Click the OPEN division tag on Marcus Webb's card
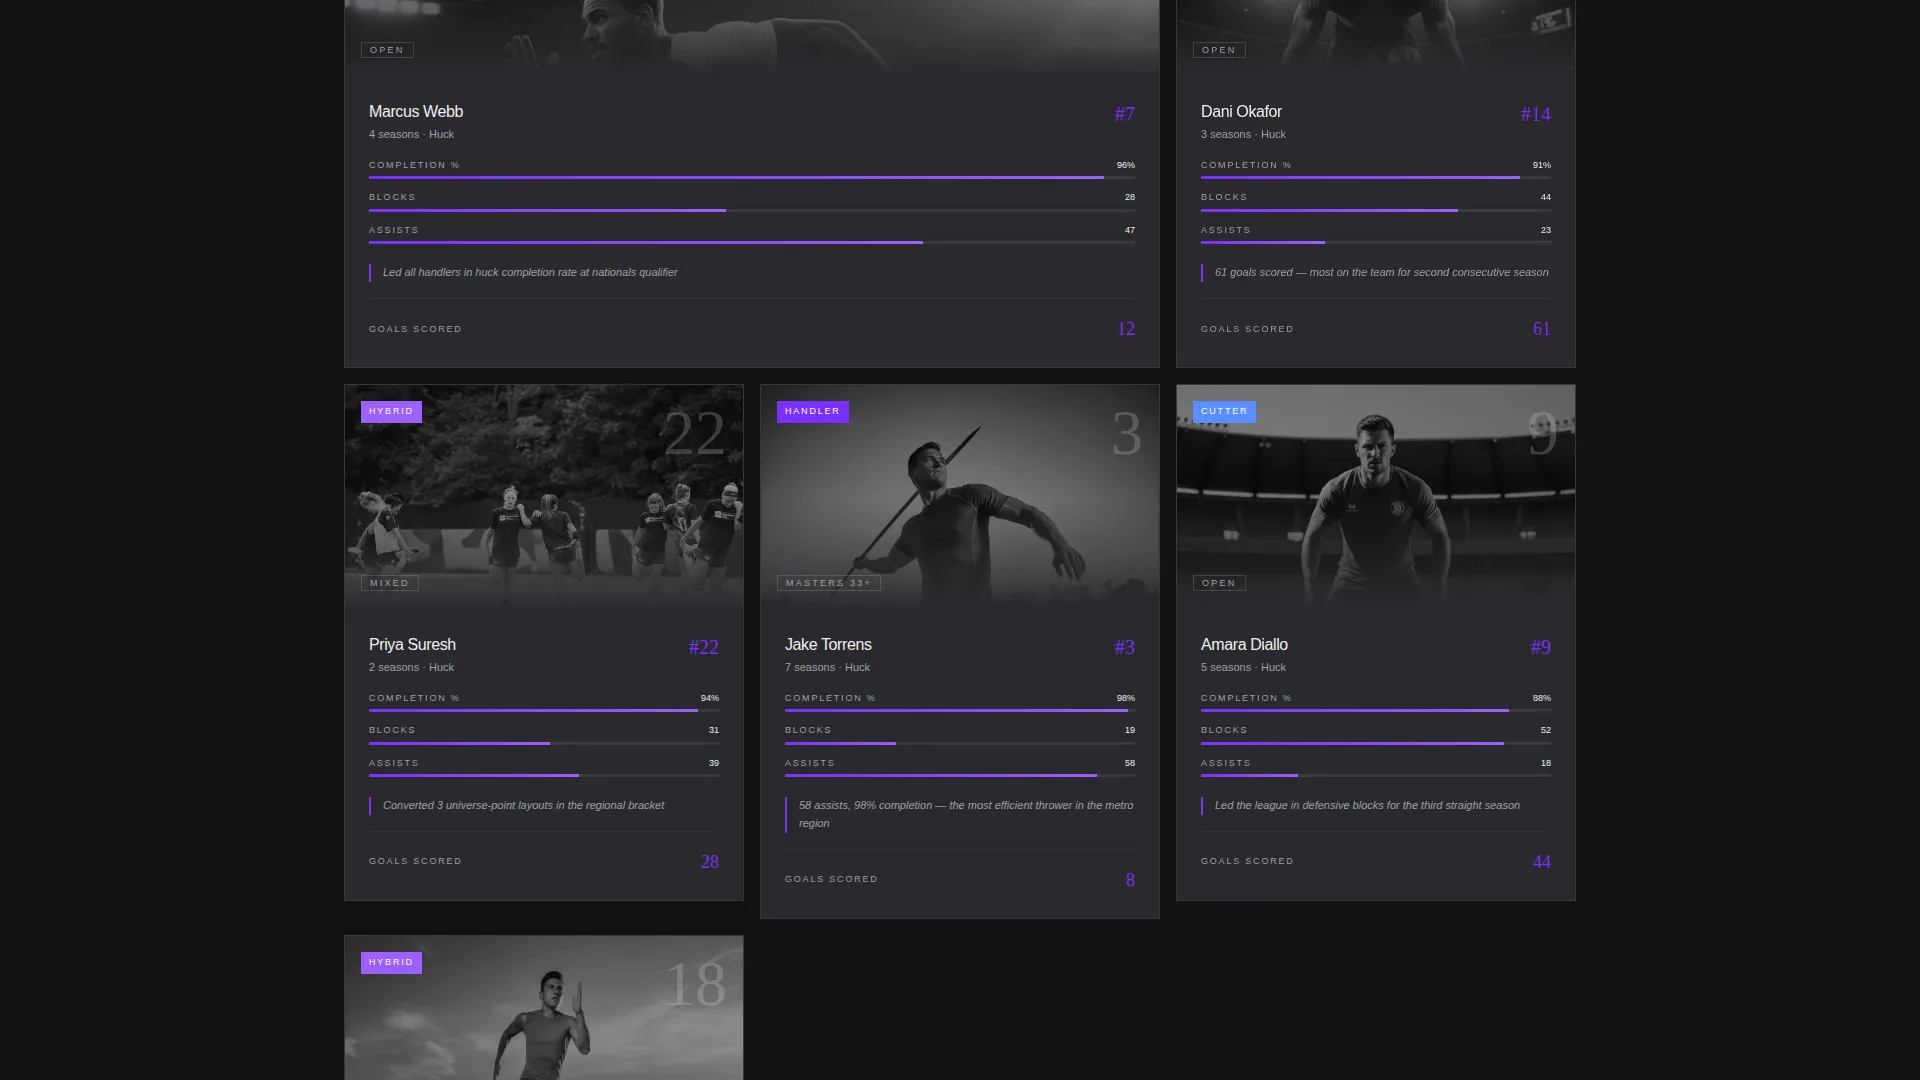 [387, 50]
